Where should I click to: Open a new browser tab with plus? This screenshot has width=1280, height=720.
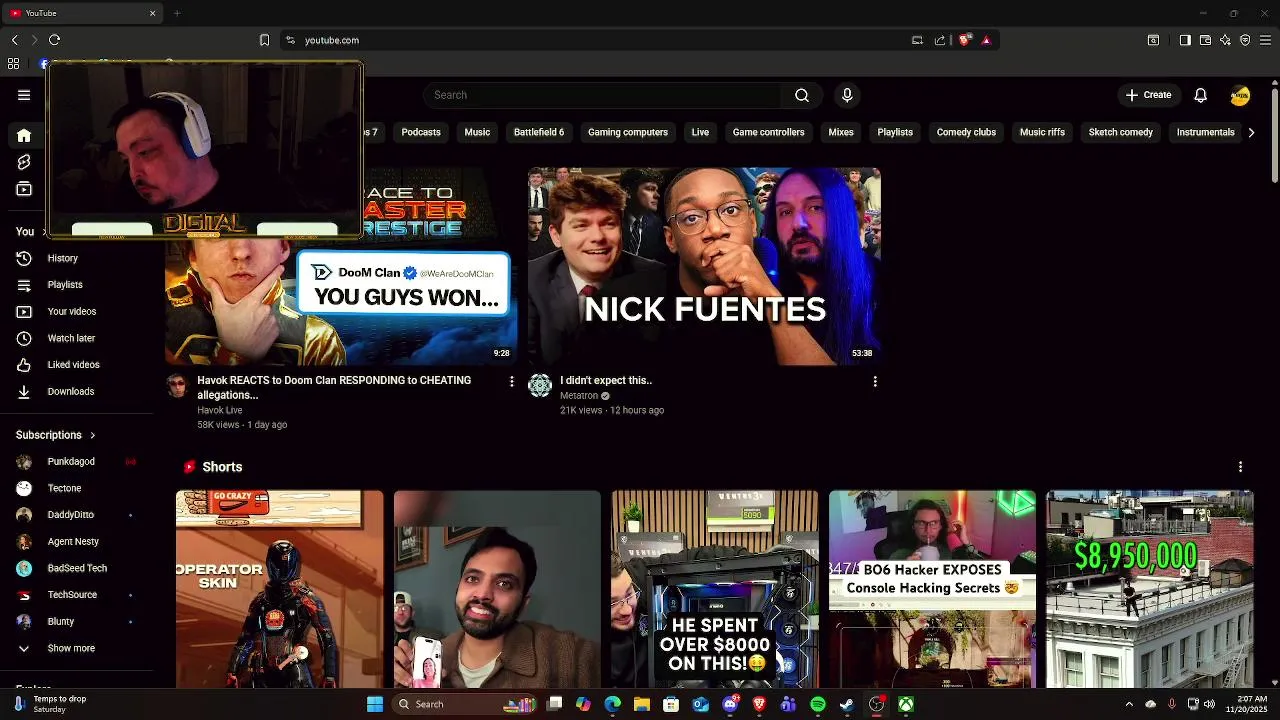(x=177, y=13)
